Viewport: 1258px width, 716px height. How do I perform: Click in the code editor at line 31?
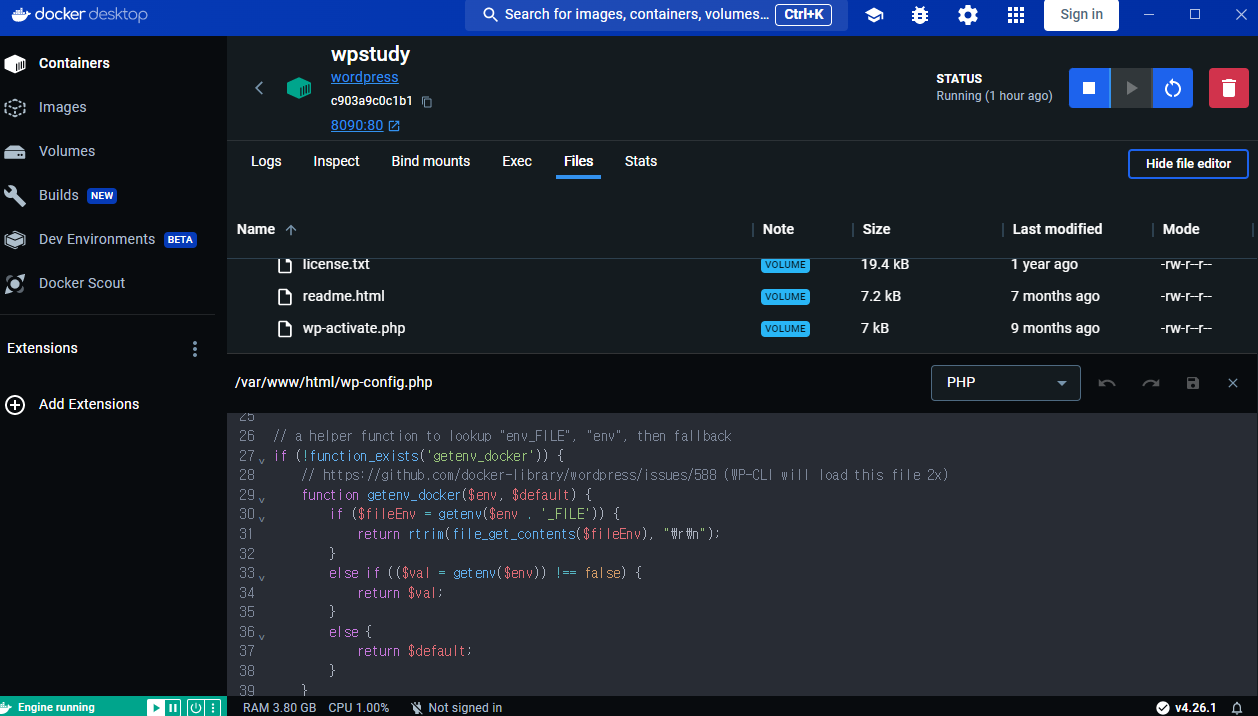(742, 534)
